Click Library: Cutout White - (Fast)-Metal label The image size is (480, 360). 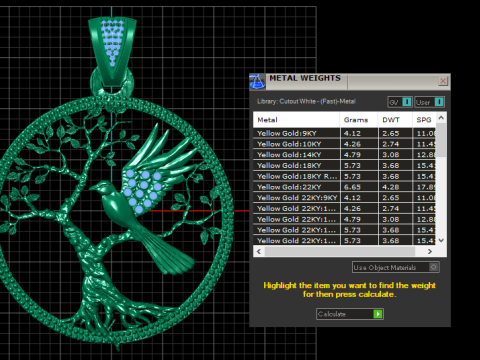click(306, 101)
